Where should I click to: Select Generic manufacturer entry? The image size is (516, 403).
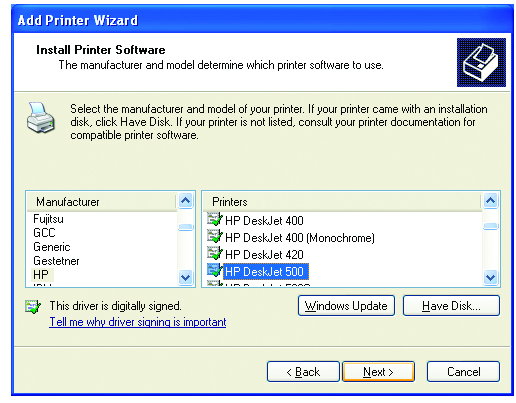coord(52,247)
